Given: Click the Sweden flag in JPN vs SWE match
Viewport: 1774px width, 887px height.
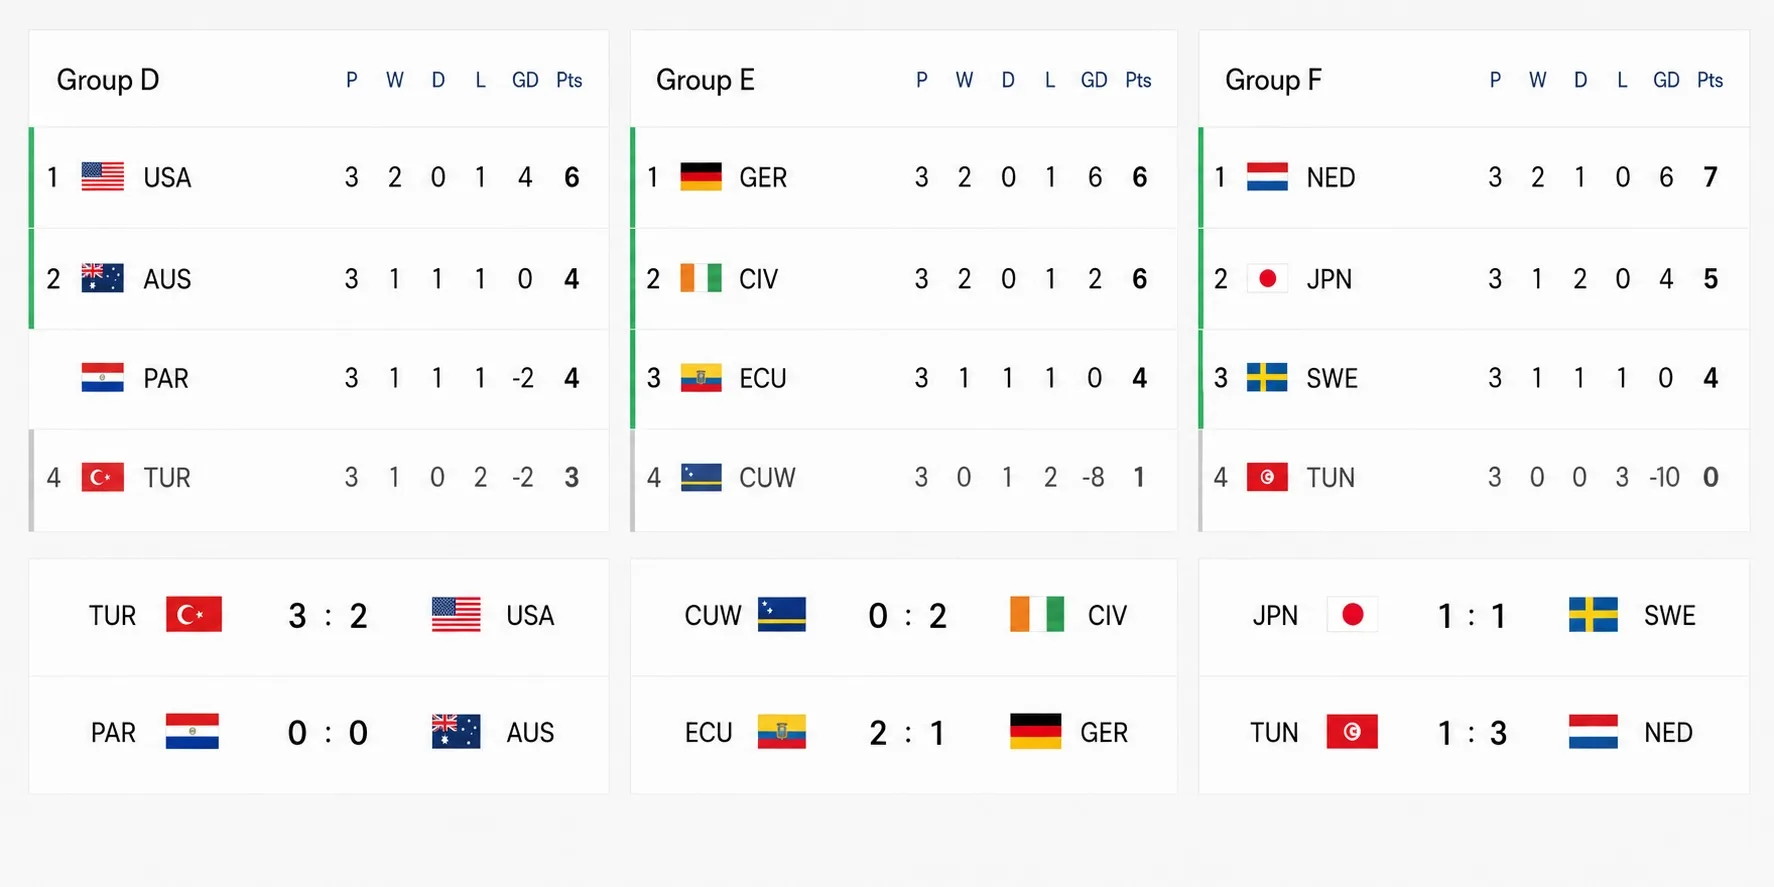Looking at the screenshot, I should (x=1593, y=615).
